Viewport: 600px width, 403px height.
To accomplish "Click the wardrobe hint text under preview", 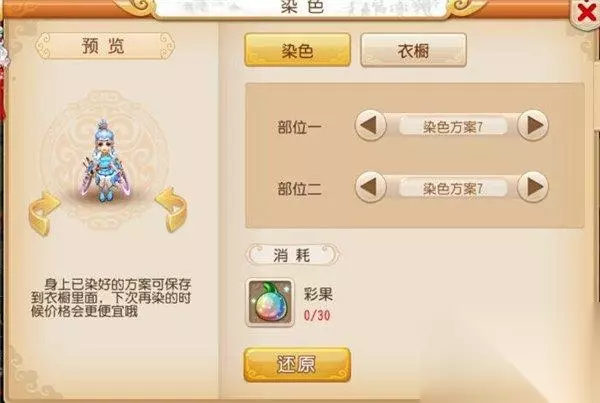I will click(111, 298).
